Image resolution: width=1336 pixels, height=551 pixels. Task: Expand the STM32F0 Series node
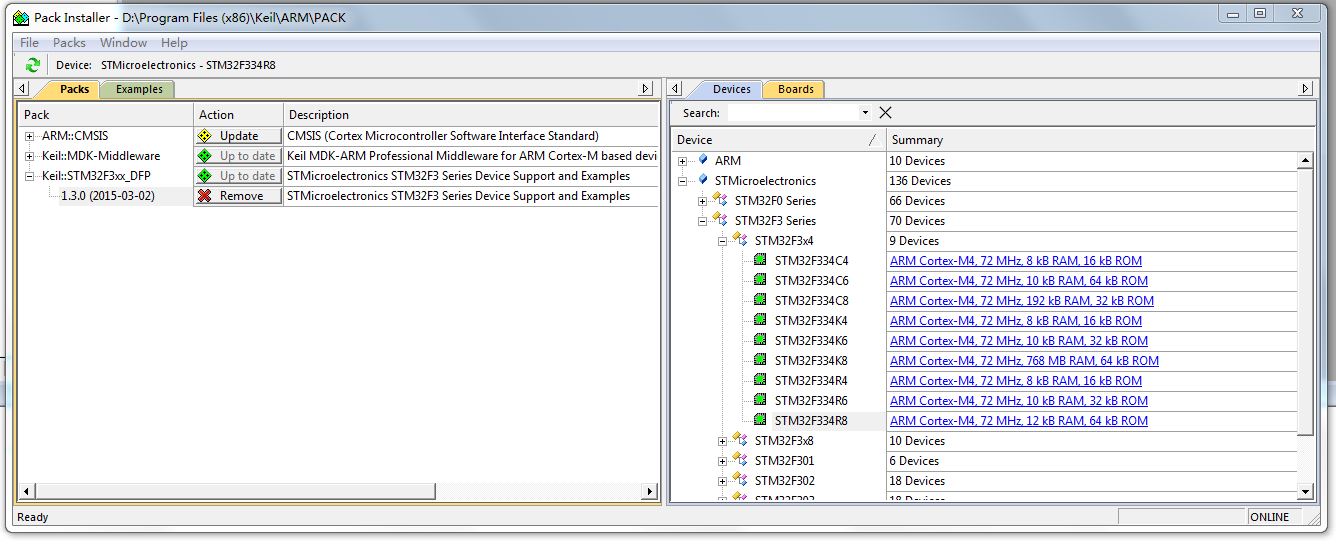tap(703, 201)
